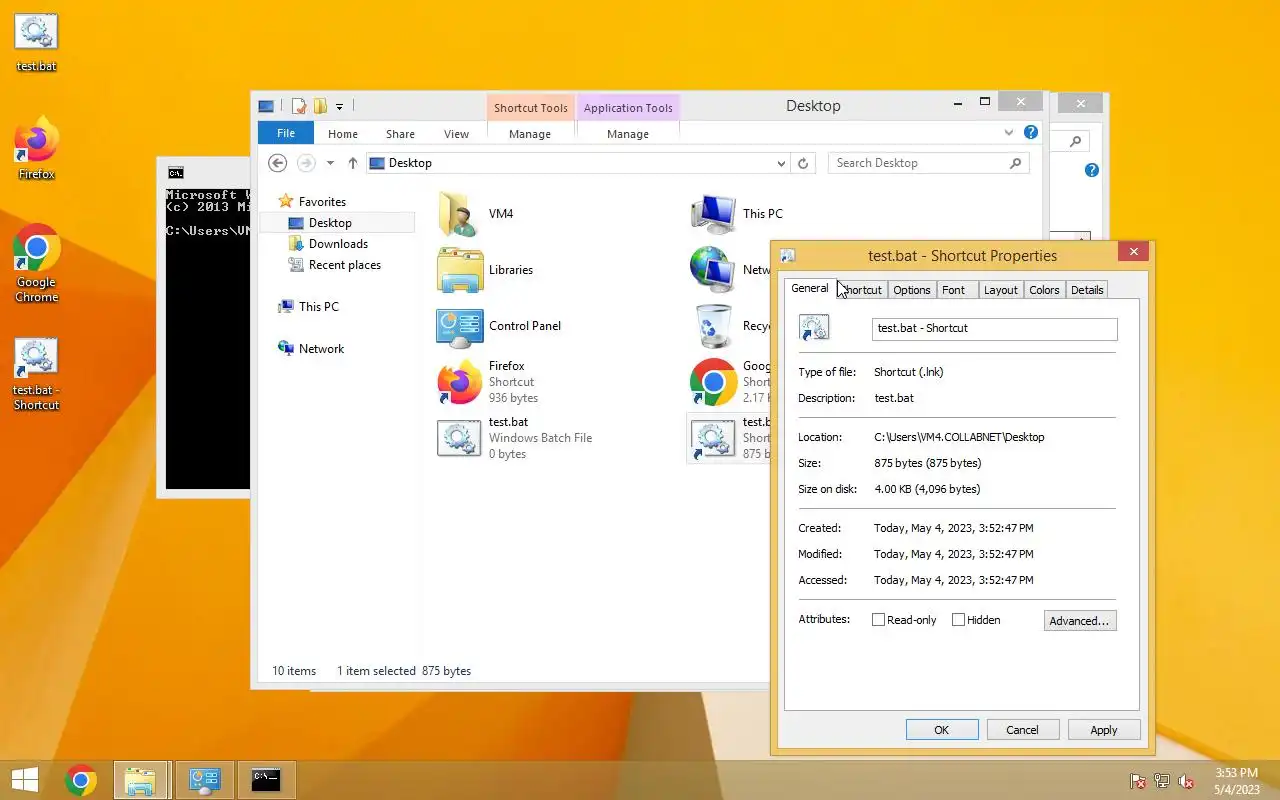The width and height of the screenshot is (1280, 800).
Task: Switch to Home ribbon tab
Action: tap(343, 133)
